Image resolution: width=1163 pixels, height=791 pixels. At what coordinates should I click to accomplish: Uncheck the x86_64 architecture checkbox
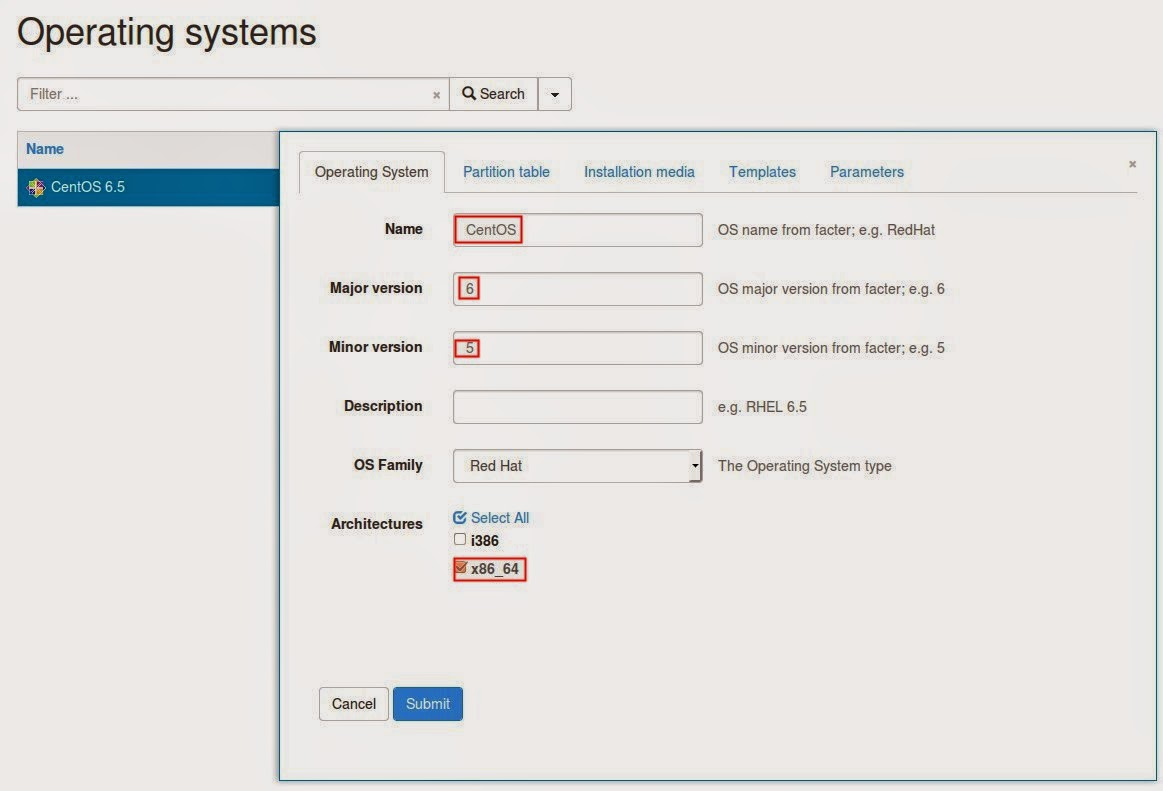[x=460, y=568]
